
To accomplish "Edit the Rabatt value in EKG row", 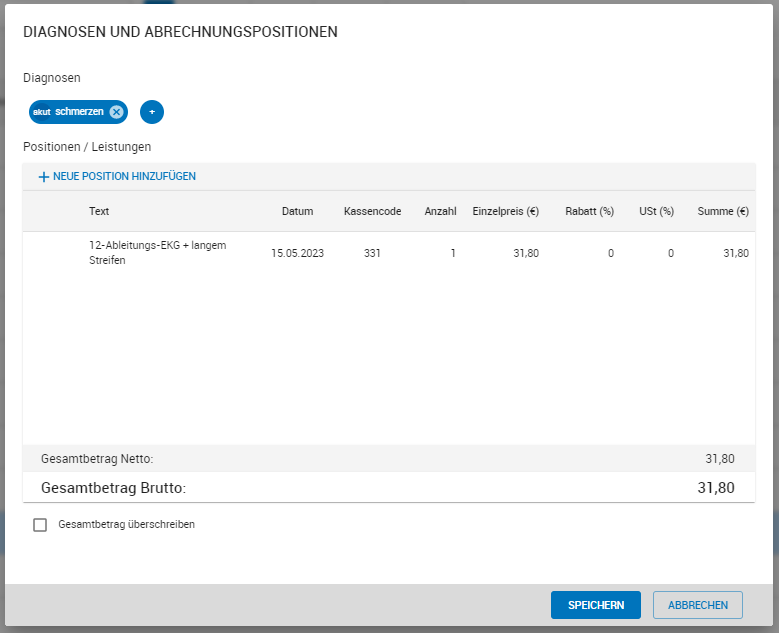I will [610, 254].
